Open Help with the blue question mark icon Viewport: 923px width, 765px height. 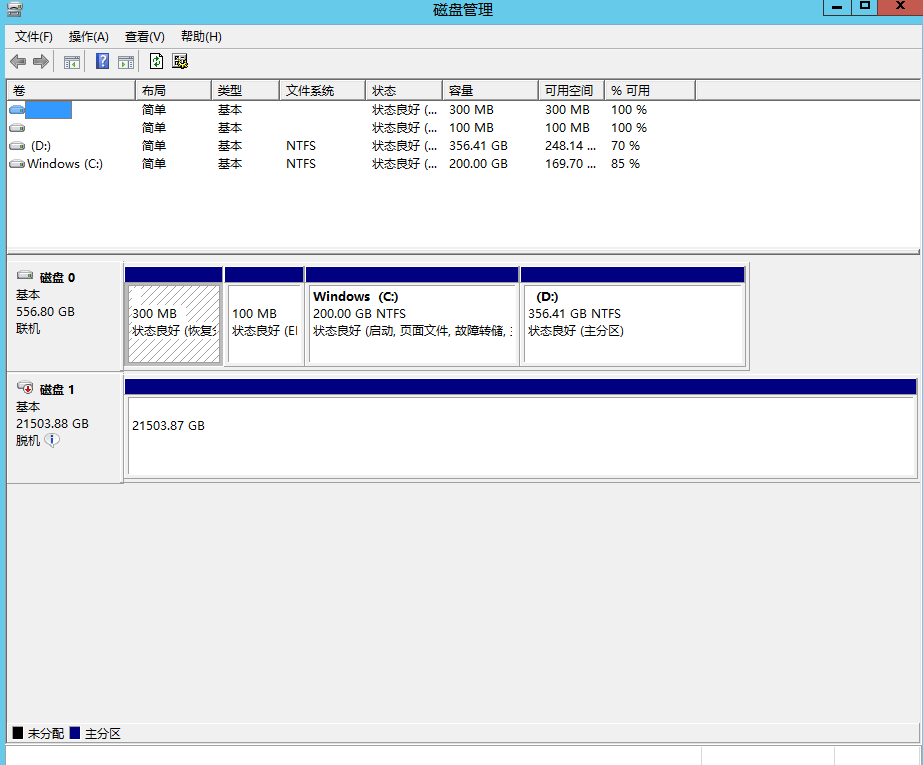tap(102, 62)
